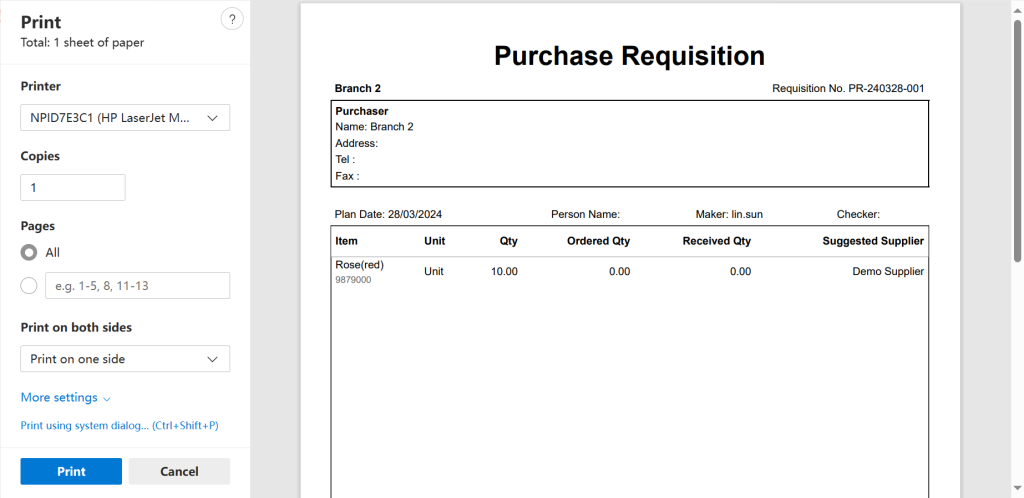Viewport: 1024px width, 498px height.
Task: Click the scroll down arrow of the preview
Action: 1017,487
